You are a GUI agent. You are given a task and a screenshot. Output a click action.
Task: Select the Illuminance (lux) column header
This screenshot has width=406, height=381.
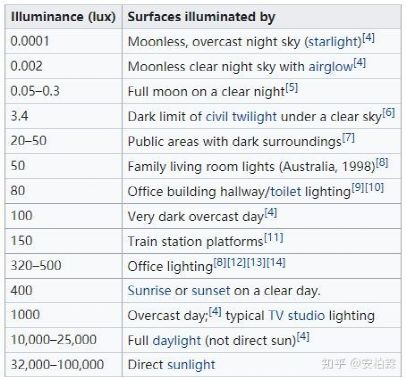click(63, 16)
